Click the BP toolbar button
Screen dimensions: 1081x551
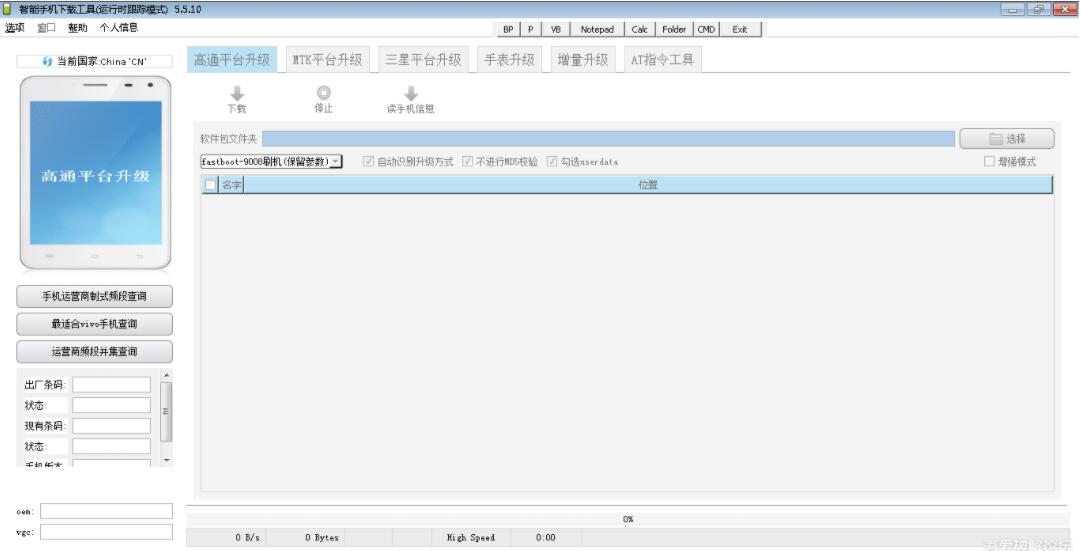(509, 29)
